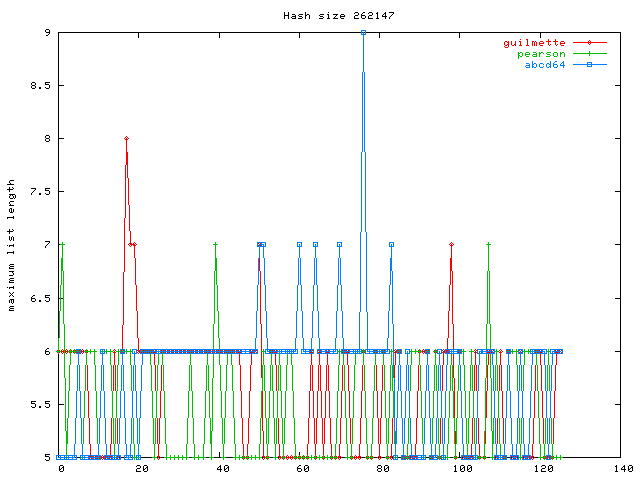Image resolution: width=640 pixels, height=480 pixels.
Task: Click the red guilmette peak marker at value 8
Action: pyautogui.click(x=127, y=138)
